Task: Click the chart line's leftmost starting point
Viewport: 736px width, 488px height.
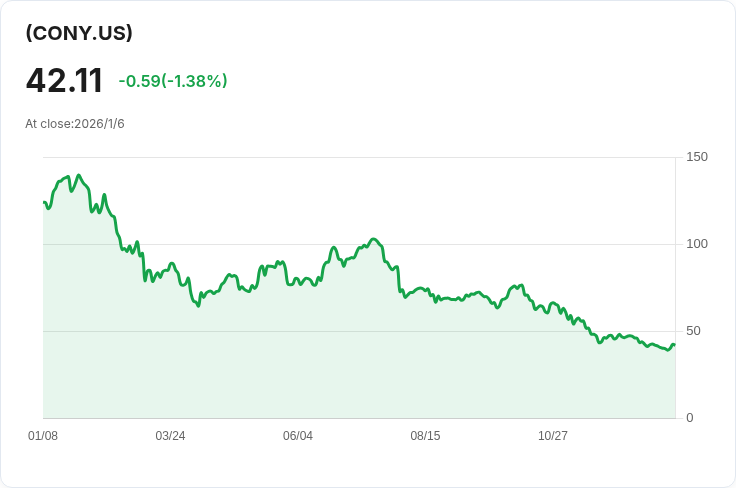Action: pyautogui.click(x=44, y=202)
